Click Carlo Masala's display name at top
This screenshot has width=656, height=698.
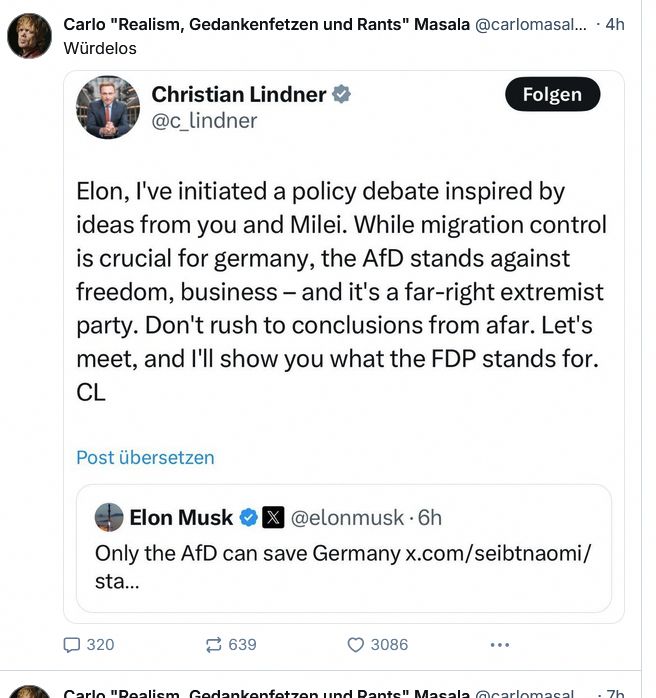pyautogui.click(x=266, y=24)
